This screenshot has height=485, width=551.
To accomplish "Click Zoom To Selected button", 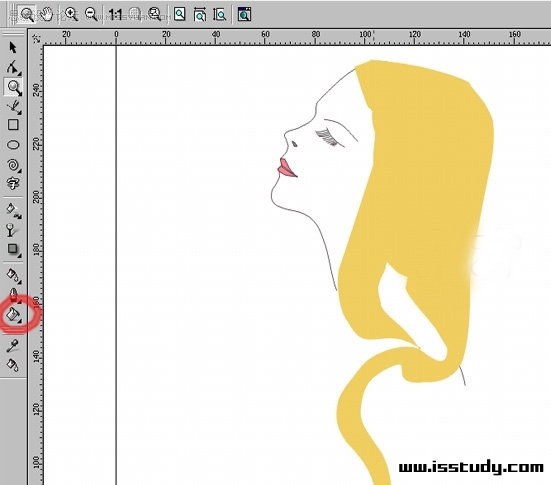I will 135,14.
